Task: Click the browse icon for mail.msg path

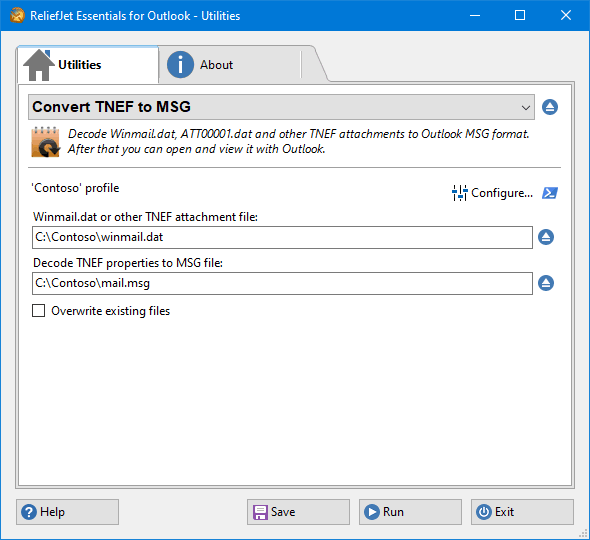Action: (x=546, y=283)
